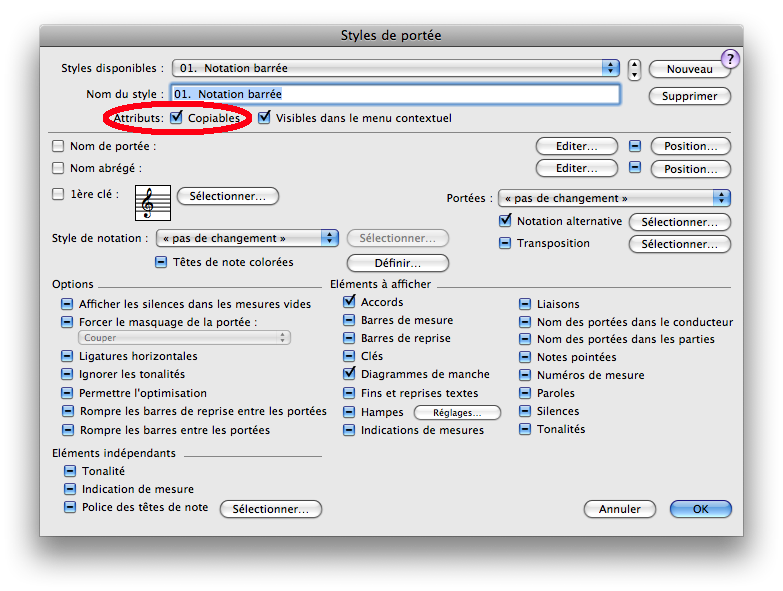Viewport: 783px width, 591px height.
Task: Toggle Visibles dans le menu contextuel checkbox
Action: (264, 118)
